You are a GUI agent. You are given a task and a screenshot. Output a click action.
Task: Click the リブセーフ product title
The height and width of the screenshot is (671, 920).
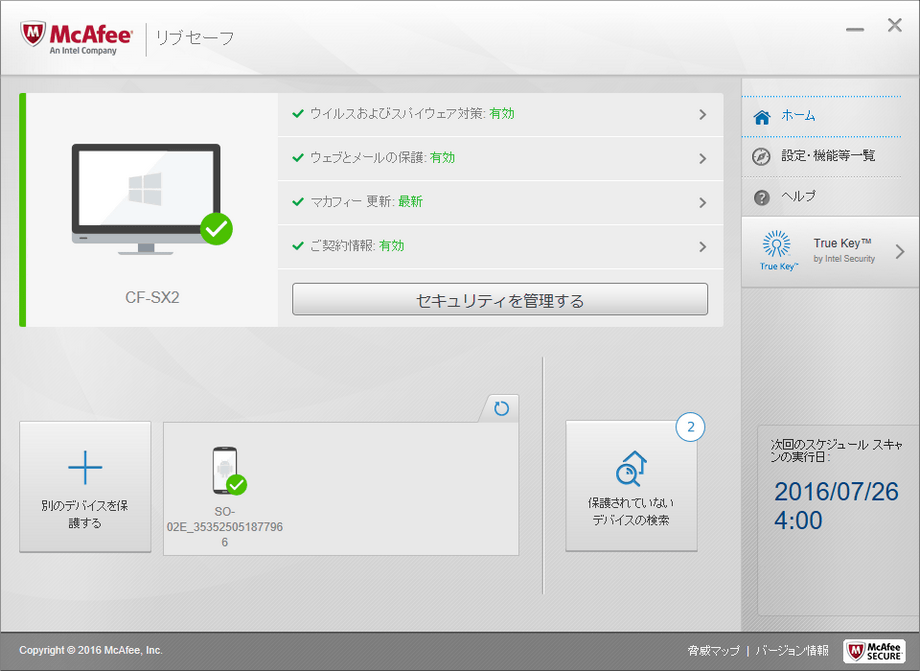(x=195, y=38)
